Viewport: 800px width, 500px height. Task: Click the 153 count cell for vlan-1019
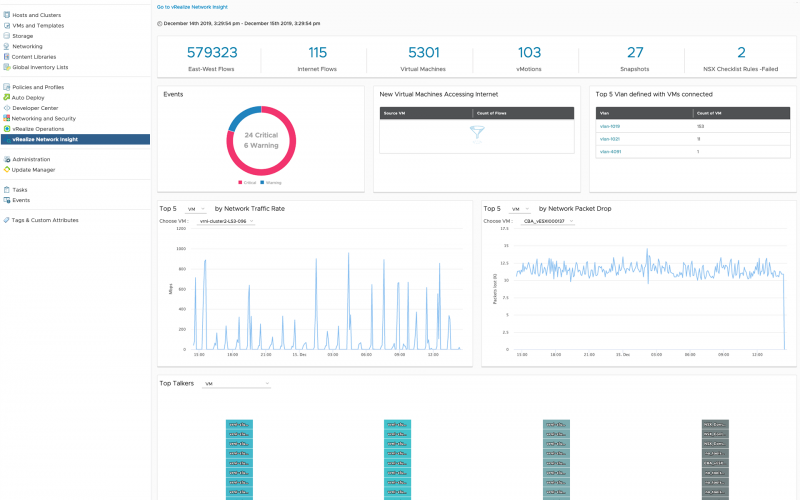pyautogui.click(x=700, y=127)
